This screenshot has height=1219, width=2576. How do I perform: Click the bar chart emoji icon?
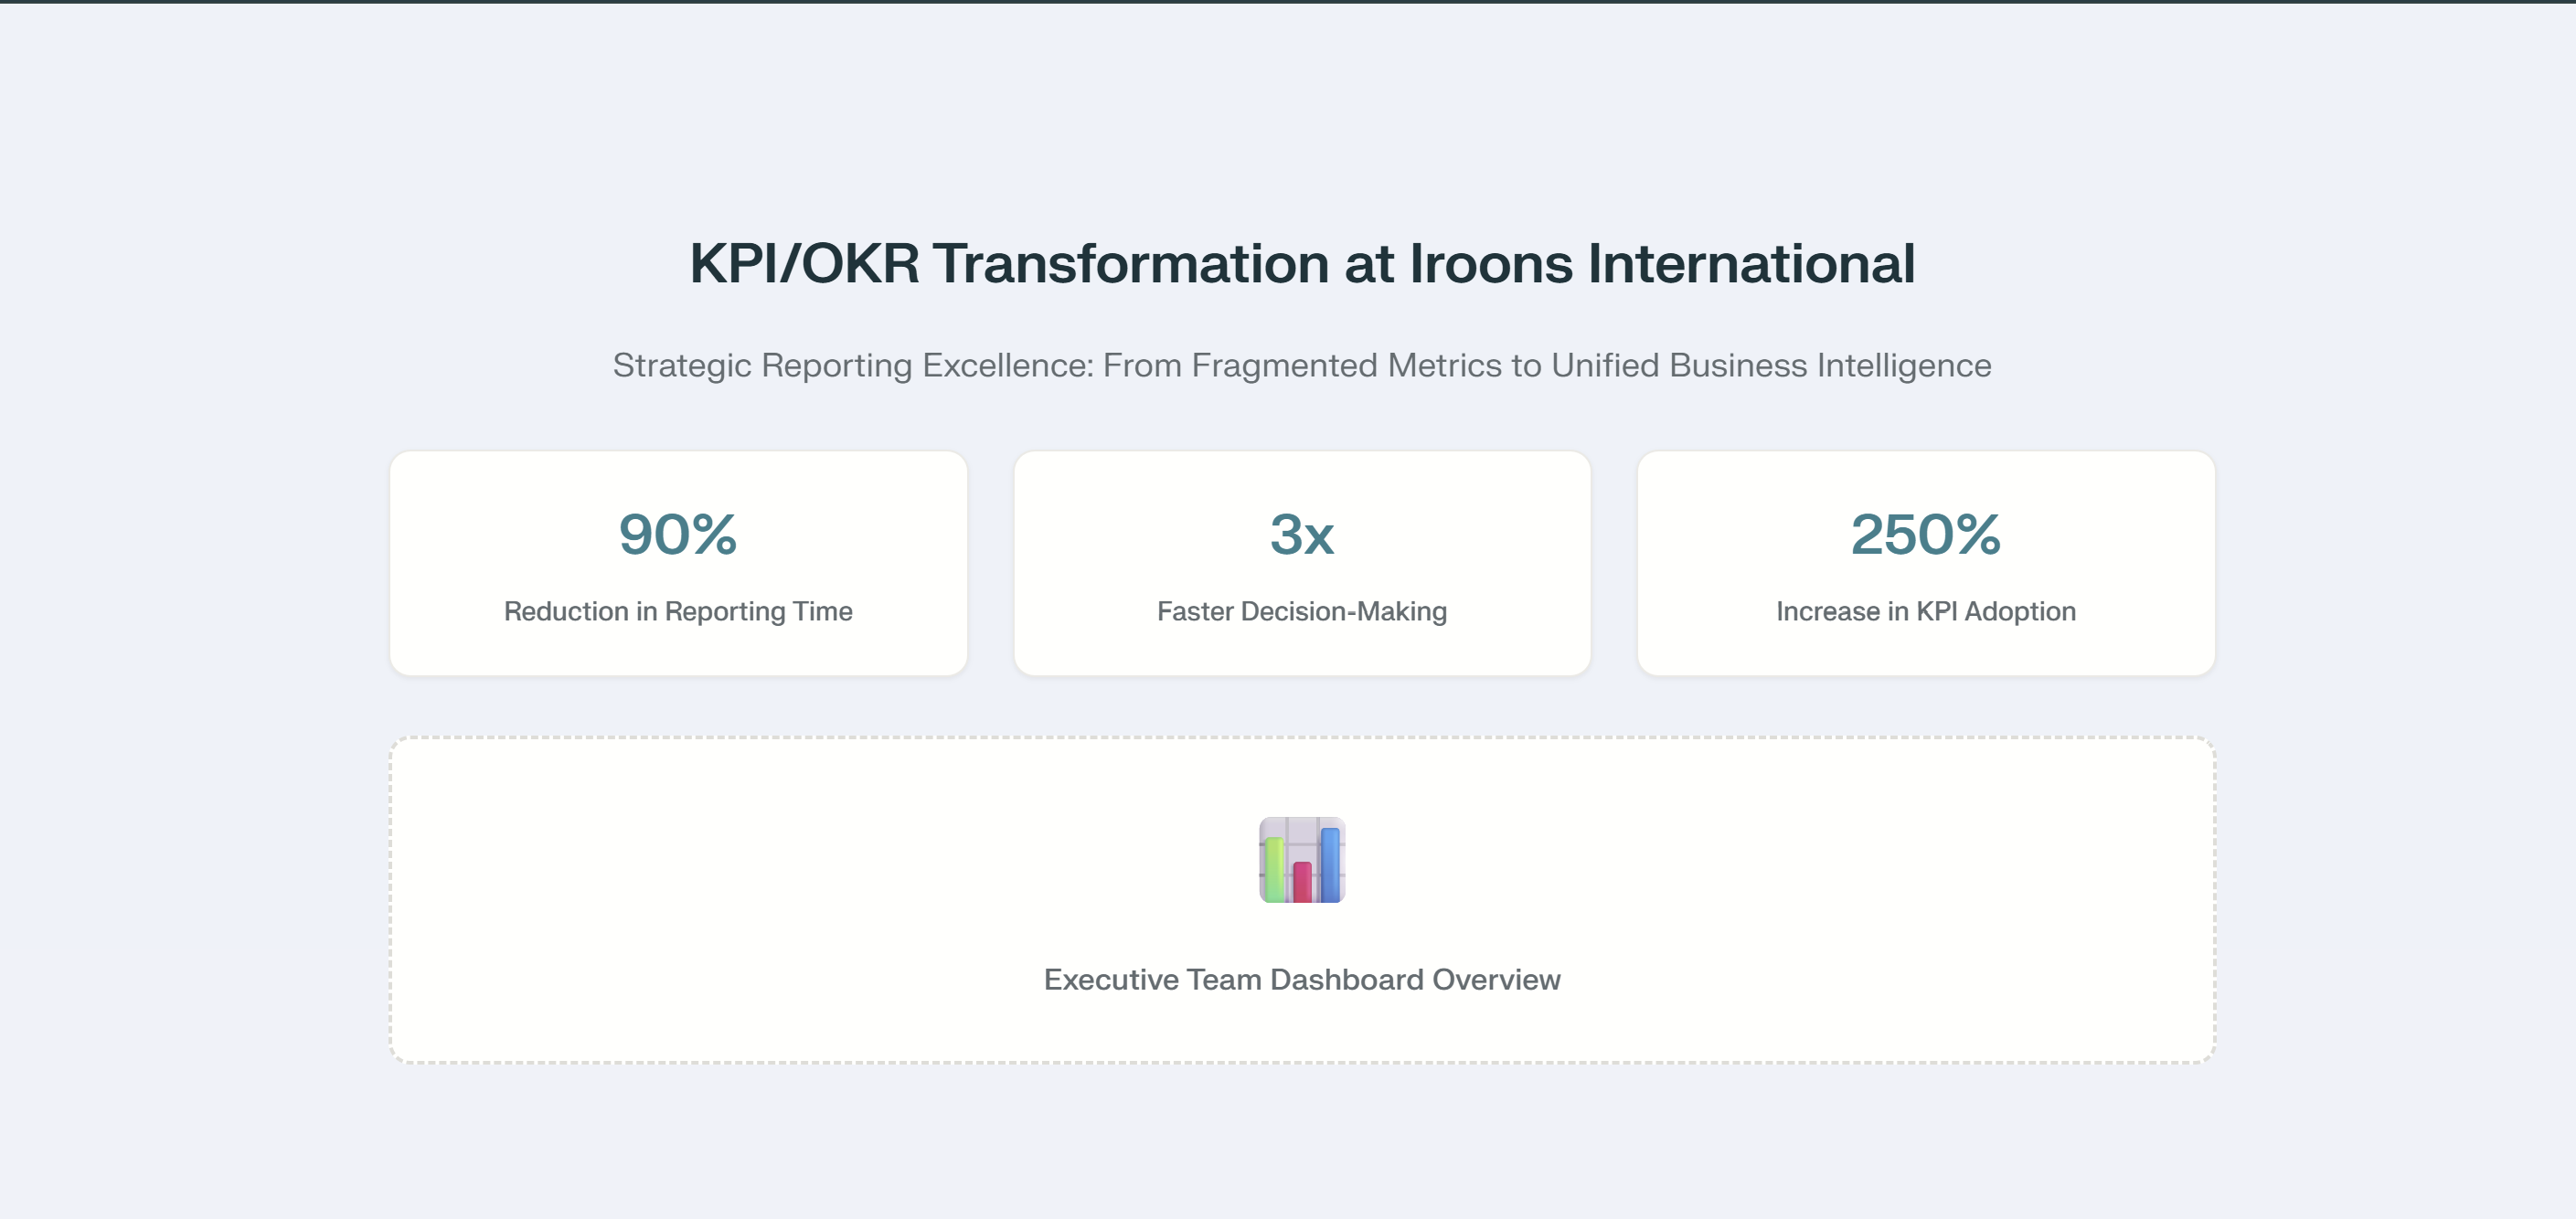[x=1301, y=859]
